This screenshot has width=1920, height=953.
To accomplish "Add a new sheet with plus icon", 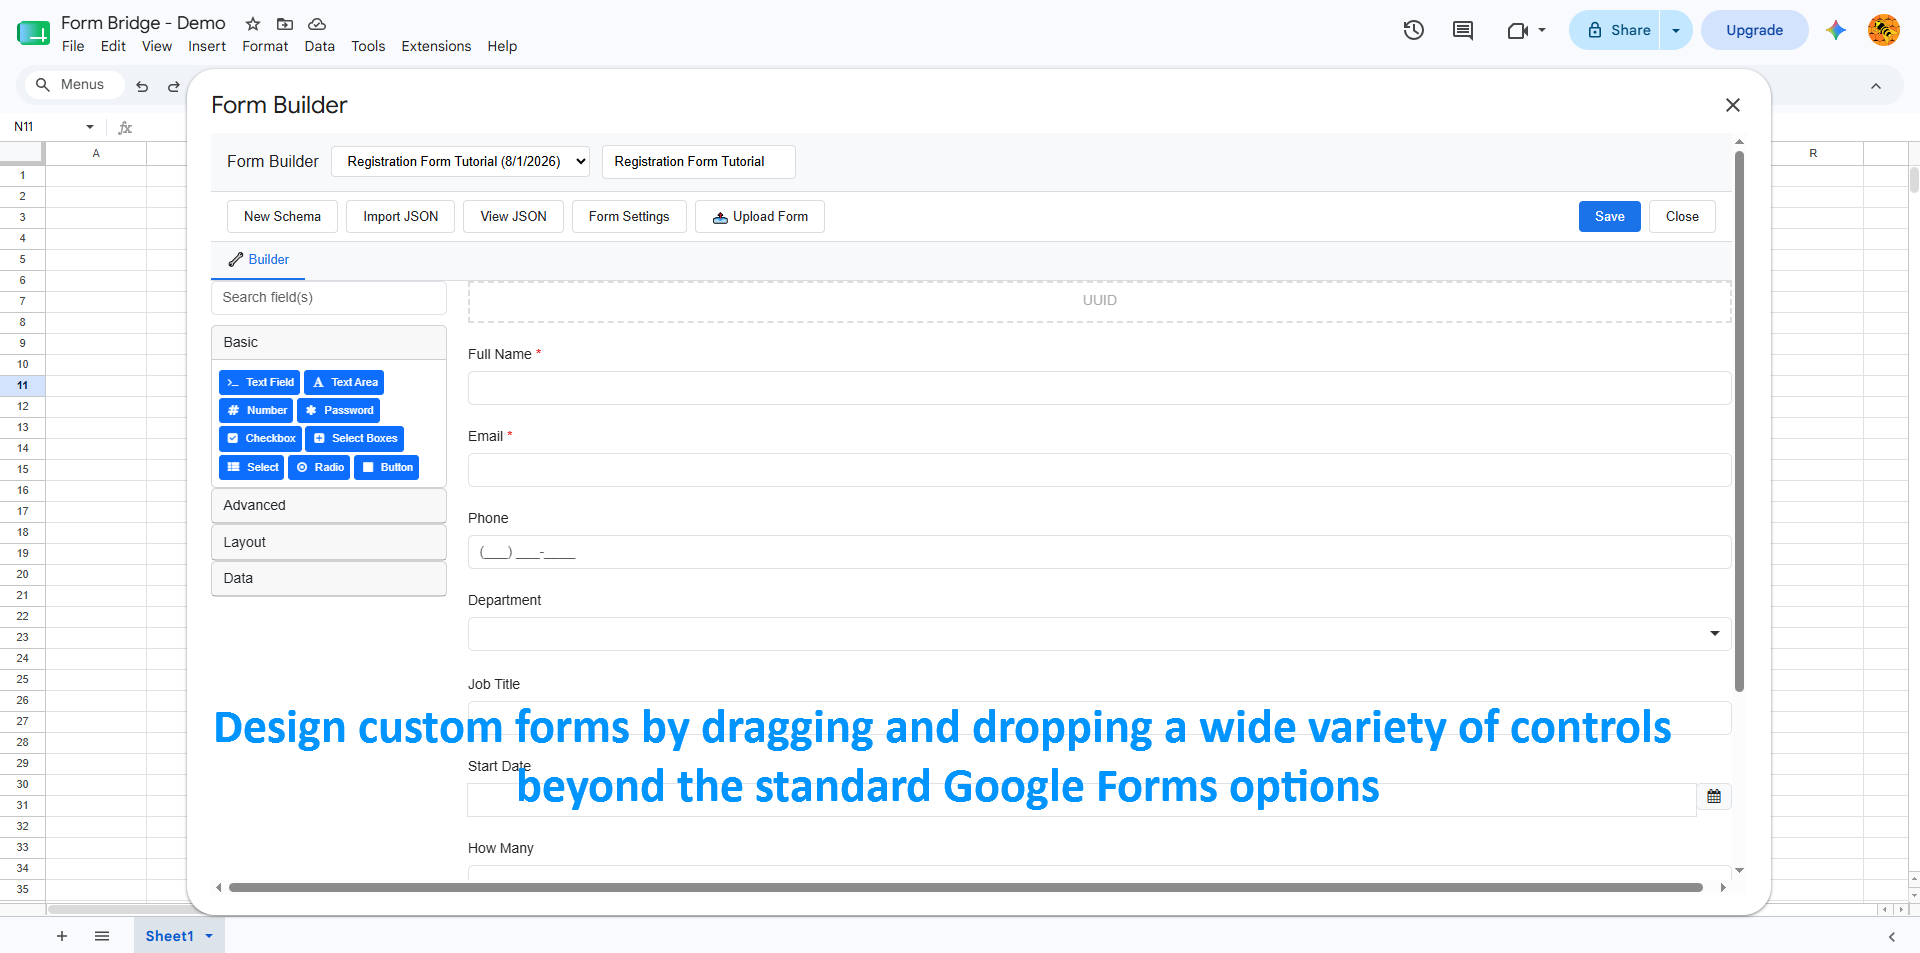I will tap(62, 936).
